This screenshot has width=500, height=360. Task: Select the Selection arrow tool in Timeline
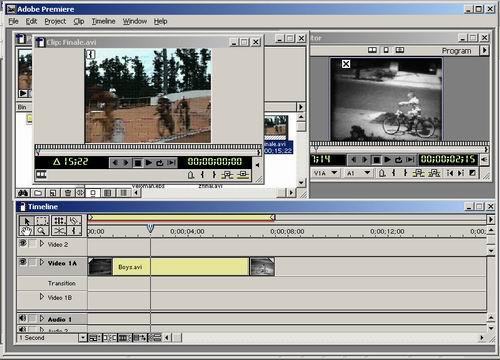point(26,221)
